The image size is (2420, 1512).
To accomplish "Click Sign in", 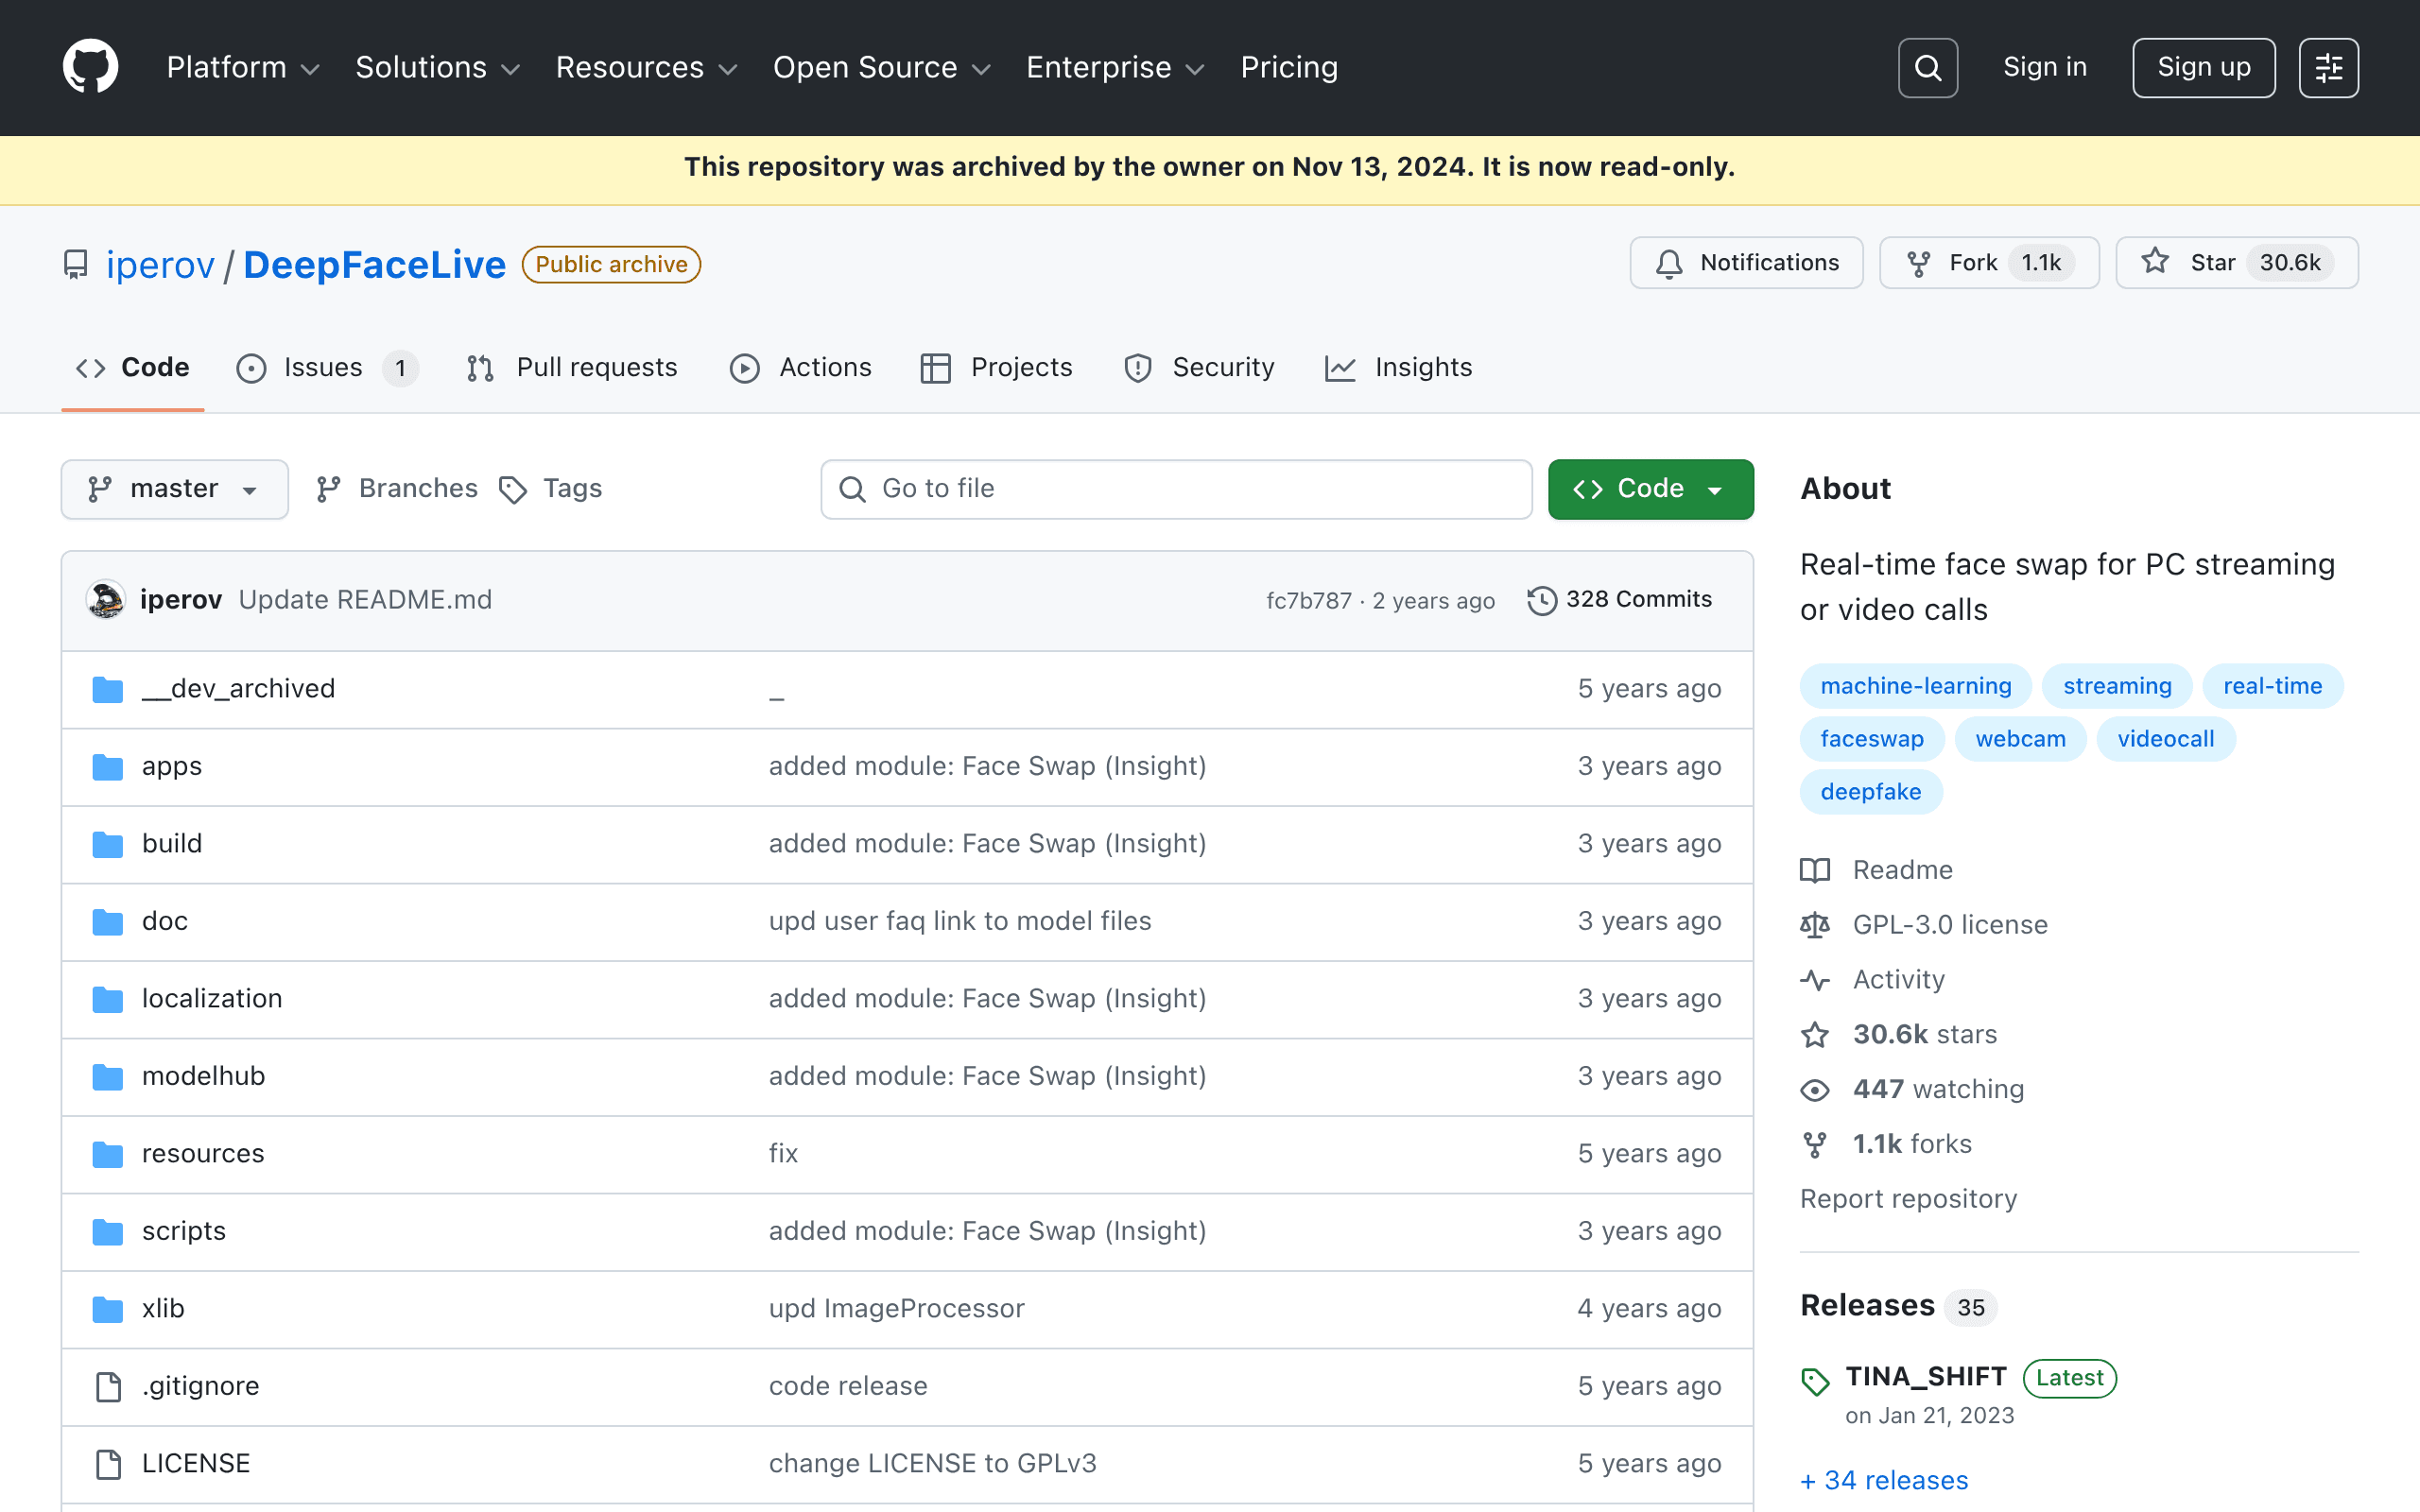I will tap(2045, 67).
